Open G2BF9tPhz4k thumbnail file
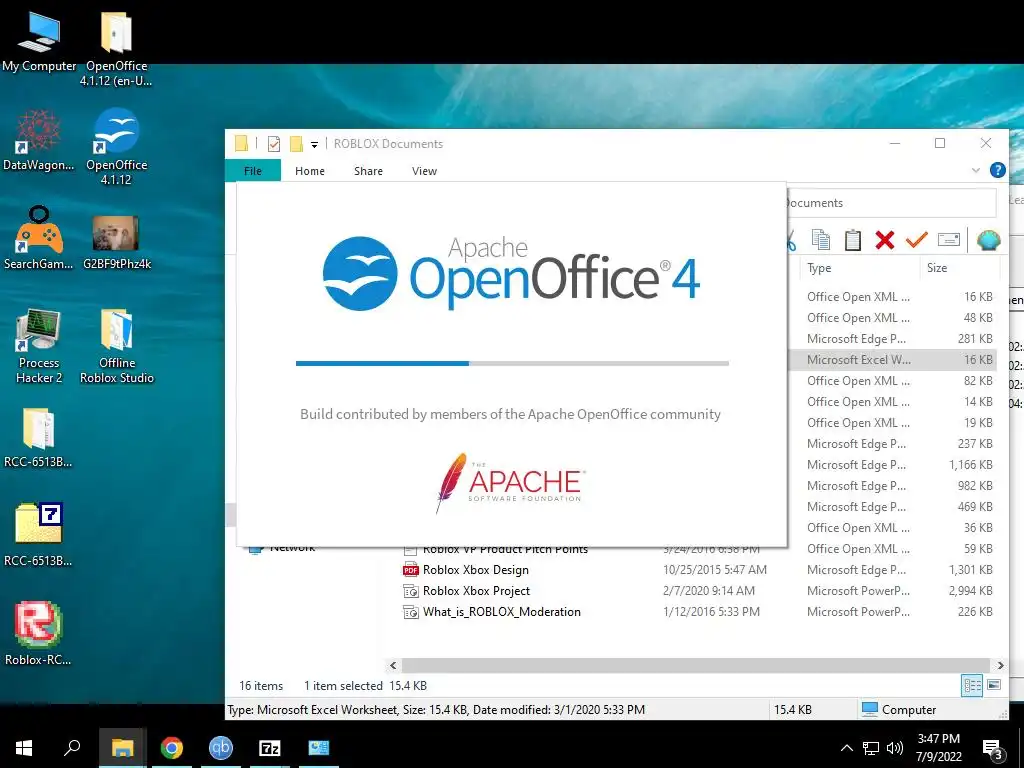 click(116, 242)
